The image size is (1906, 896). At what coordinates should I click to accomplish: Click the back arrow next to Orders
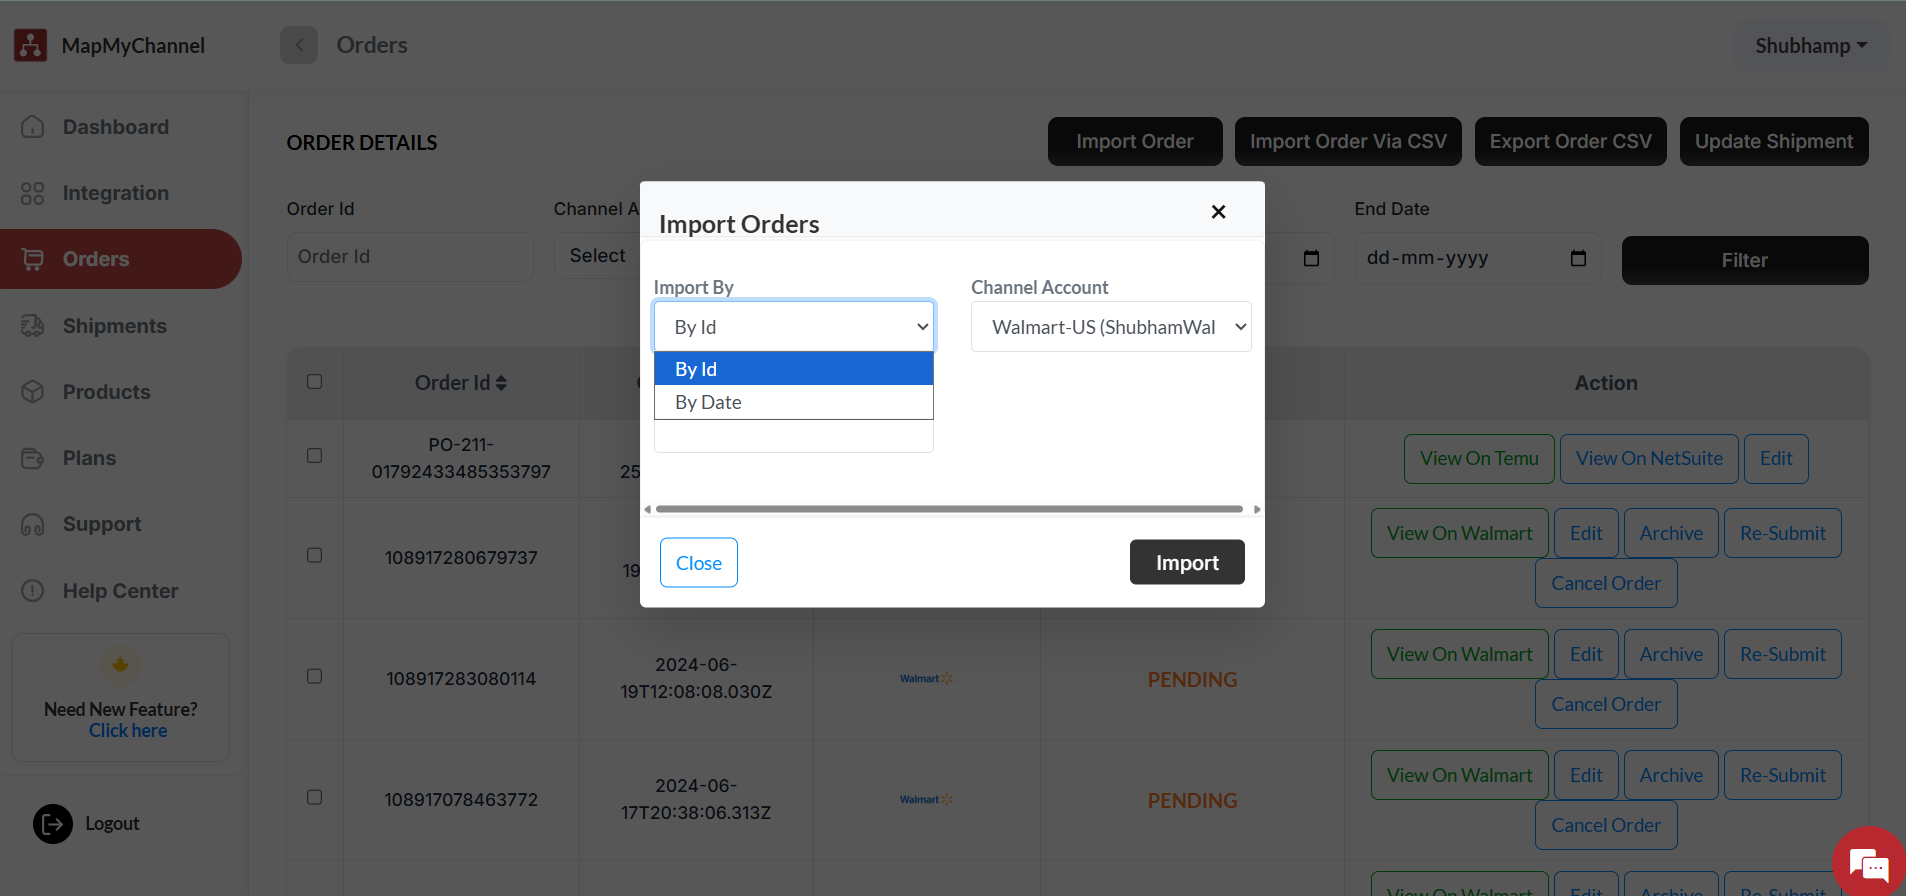(x=299, y=45)
